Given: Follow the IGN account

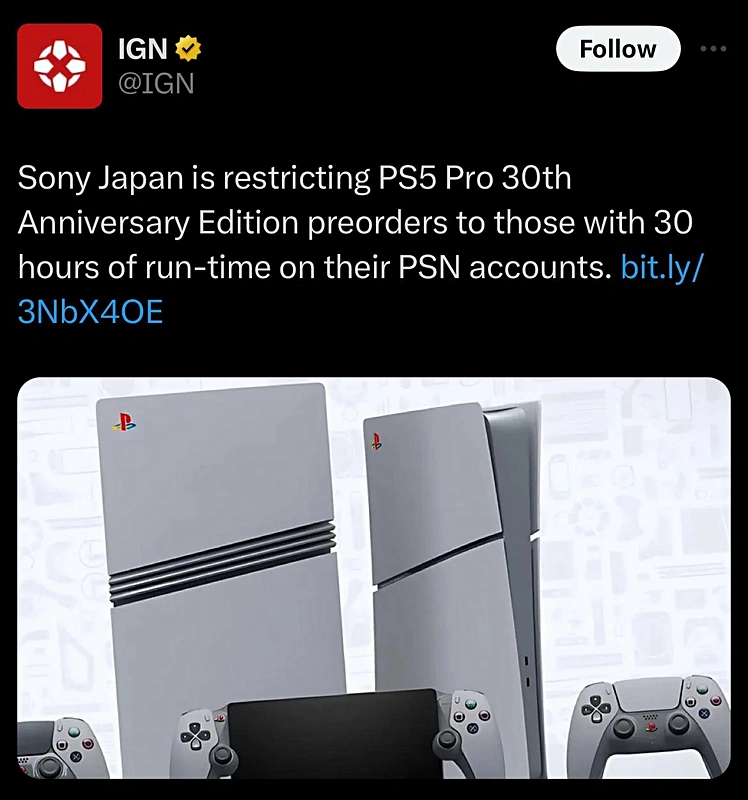Looking at the screenshot, I should [618, 49].
